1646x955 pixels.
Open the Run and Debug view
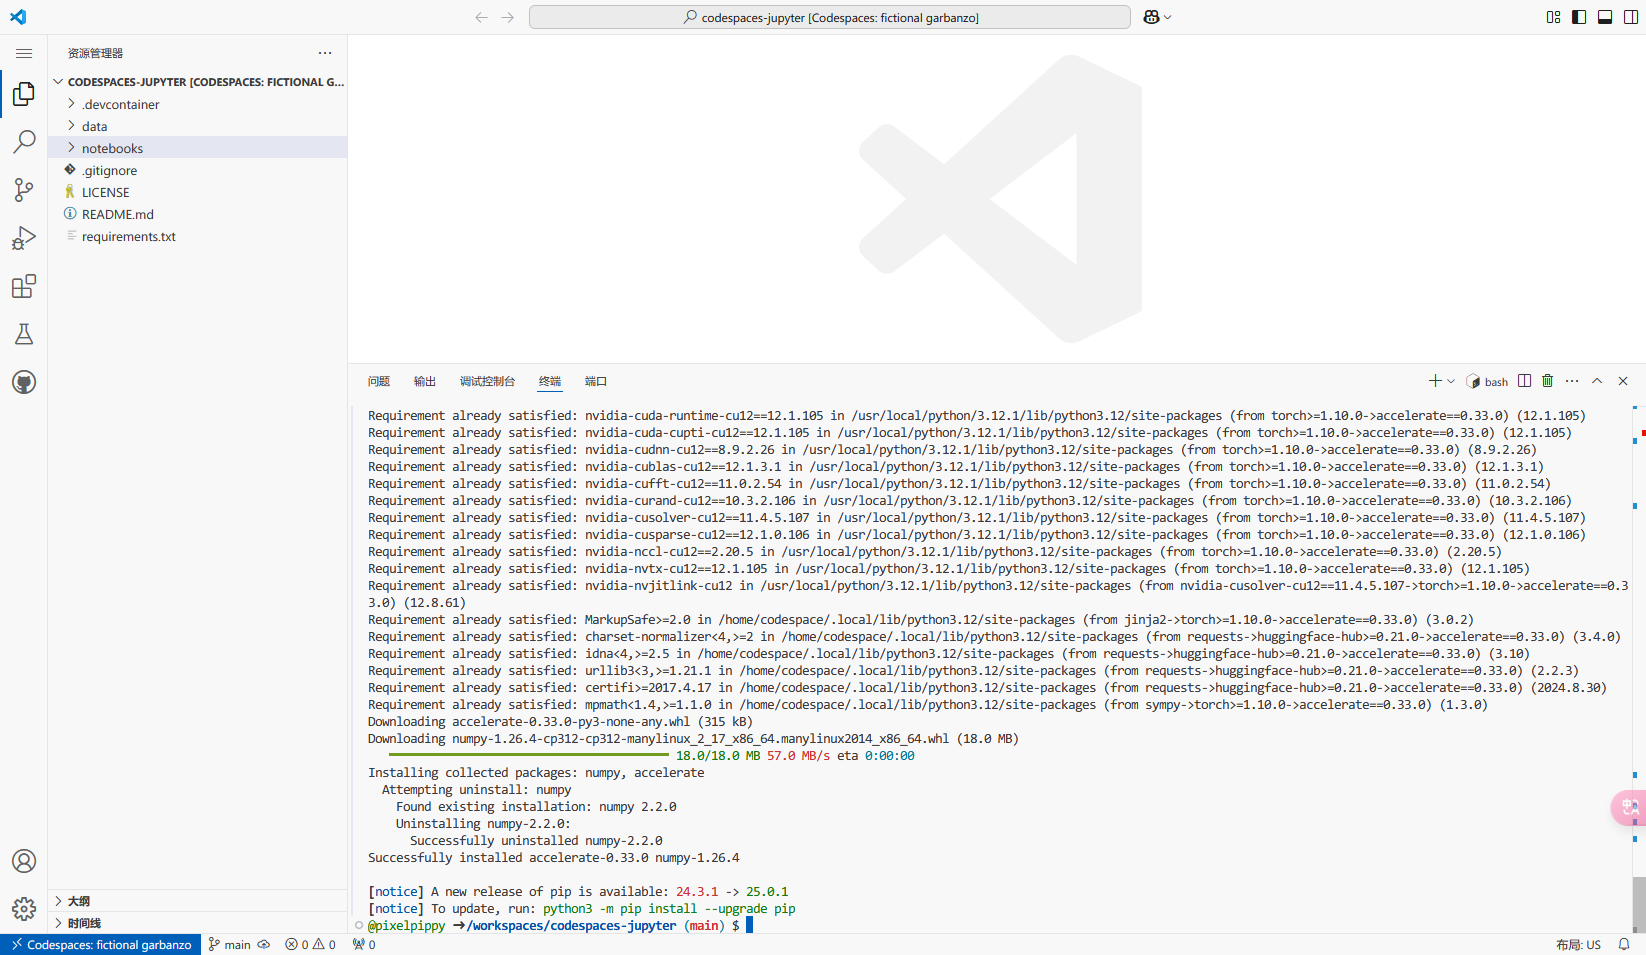[24, 238]
